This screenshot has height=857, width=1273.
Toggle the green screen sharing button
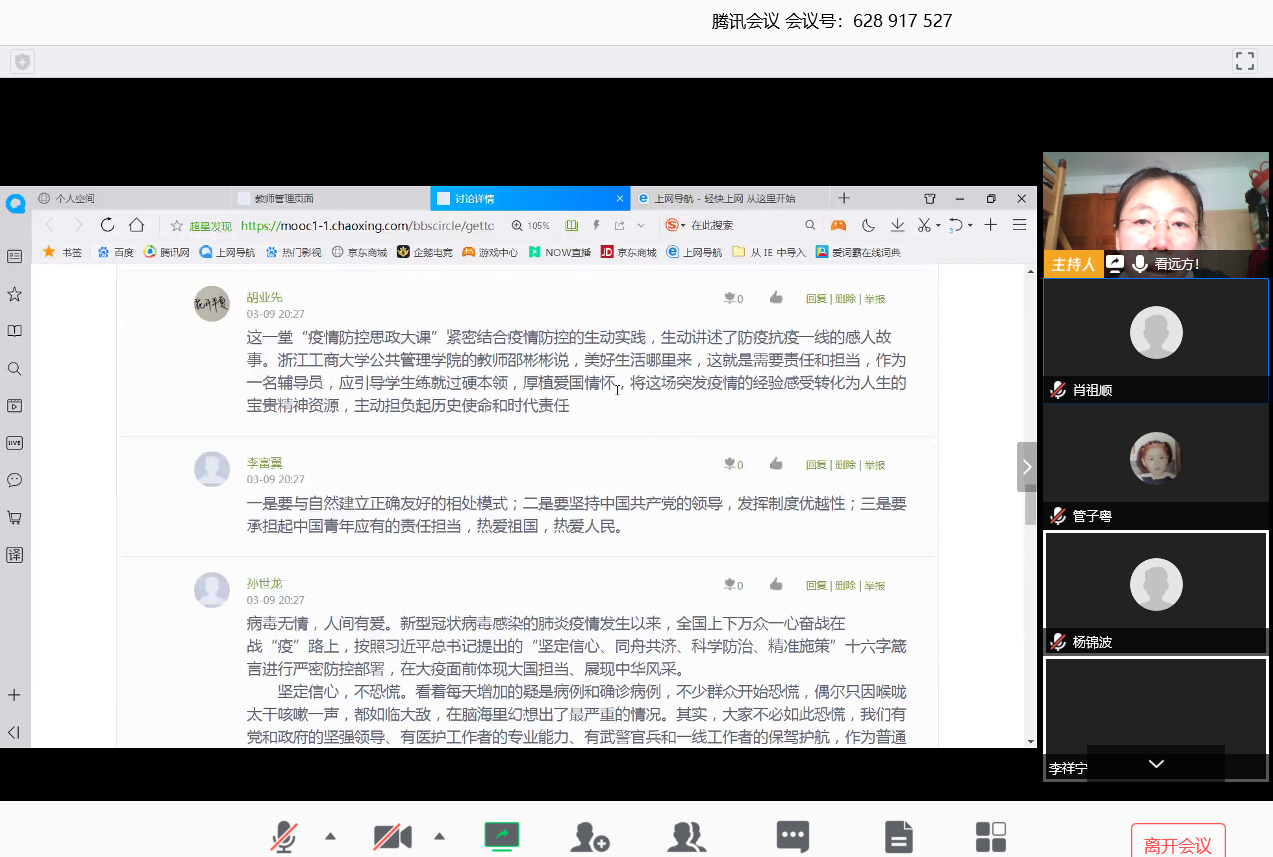[x=502, y=836]
